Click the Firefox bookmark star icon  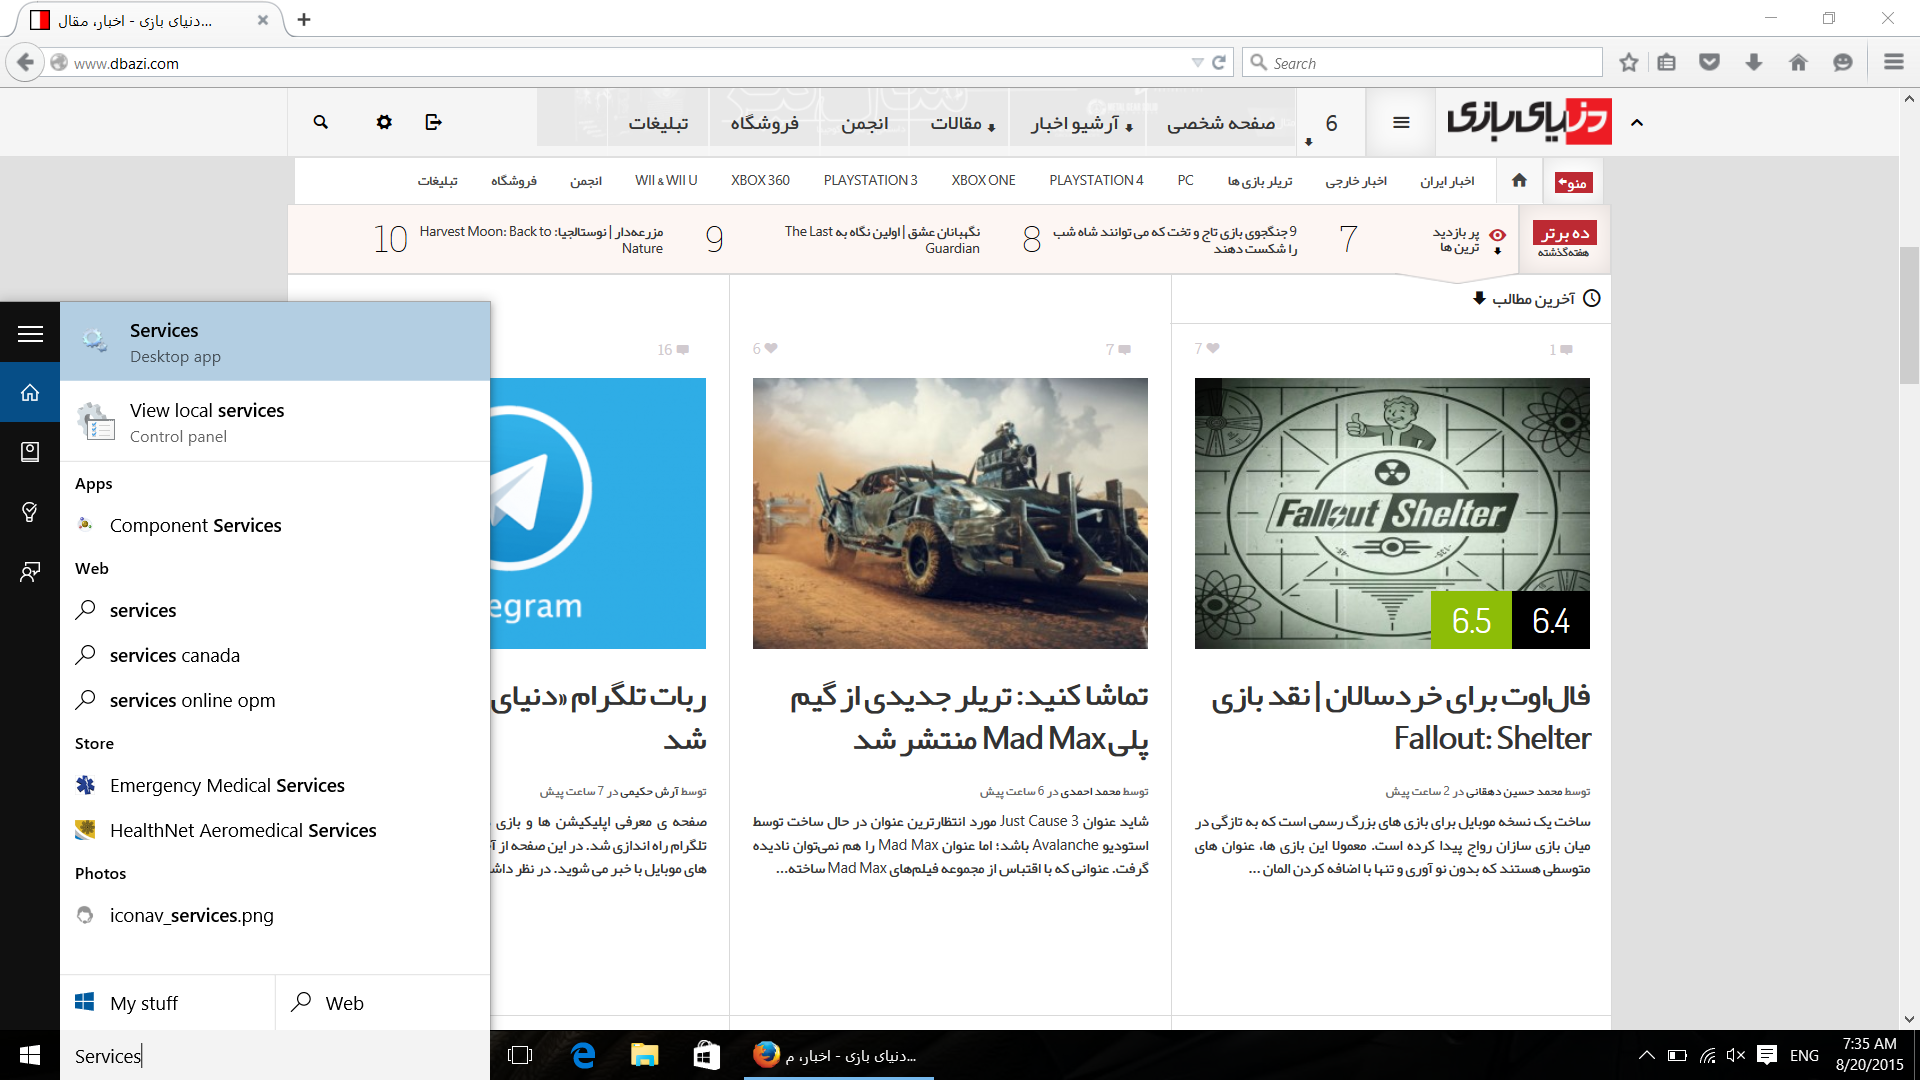point(1629,63)
